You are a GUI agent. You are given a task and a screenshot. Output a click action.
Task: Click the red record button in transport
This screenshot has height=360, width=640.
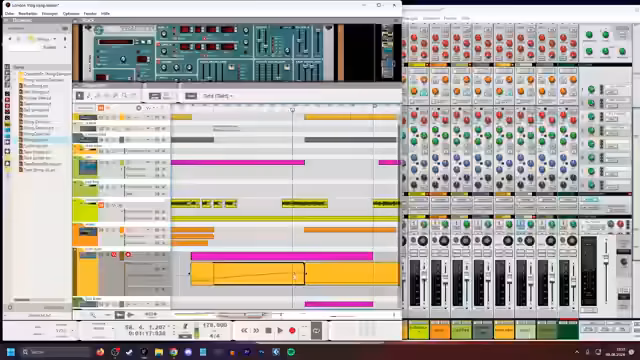292,330
